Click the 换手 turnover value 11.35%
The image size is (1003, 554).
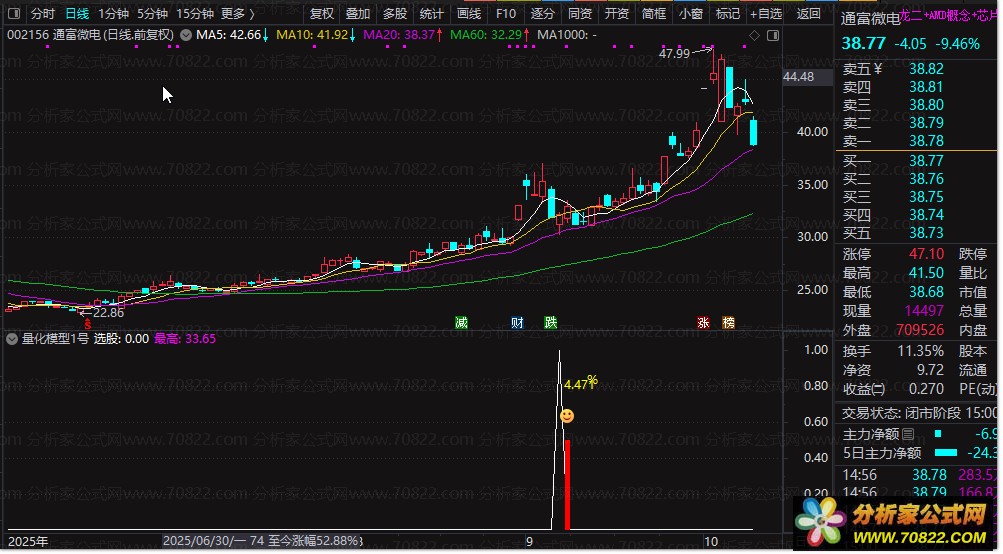(920, 351)
